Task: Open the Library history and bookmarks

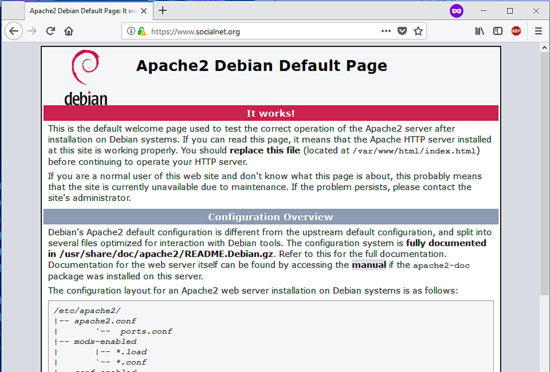Action: pos(479,31)
